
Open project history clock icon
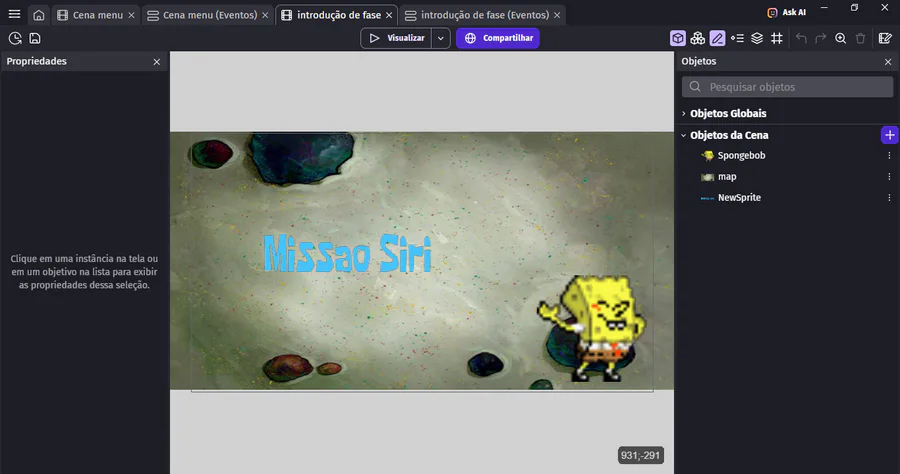tap(15, 38)
